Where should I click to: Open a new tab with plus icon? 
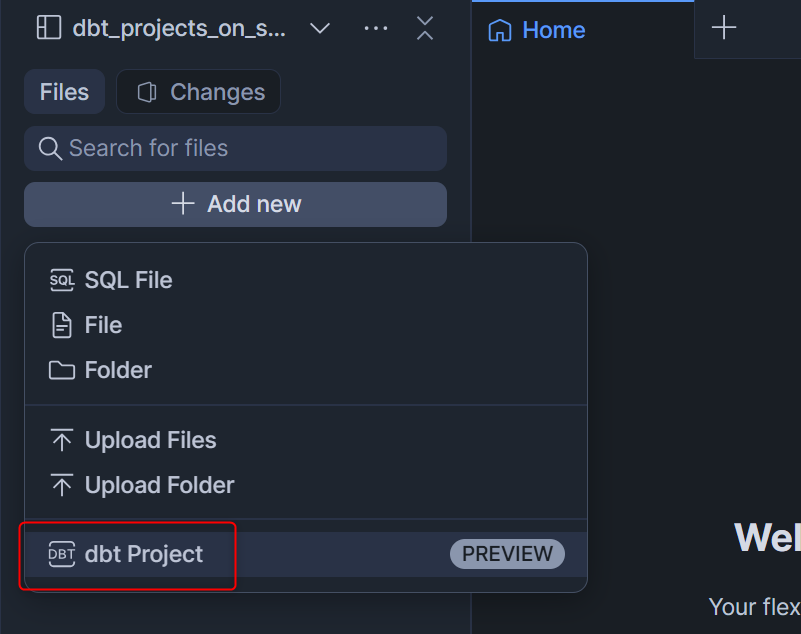tap(723, 28)
